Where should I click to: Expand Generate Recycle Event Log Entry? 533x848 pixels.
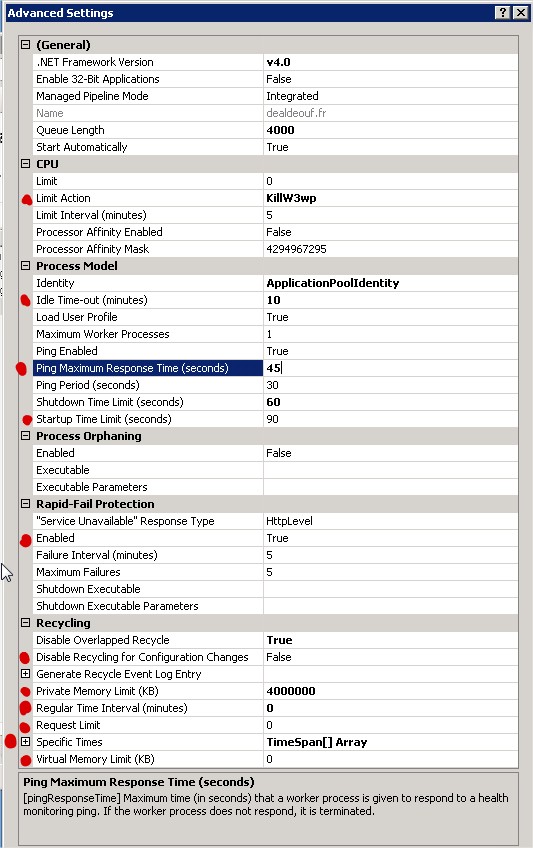(x=25, y=674)
